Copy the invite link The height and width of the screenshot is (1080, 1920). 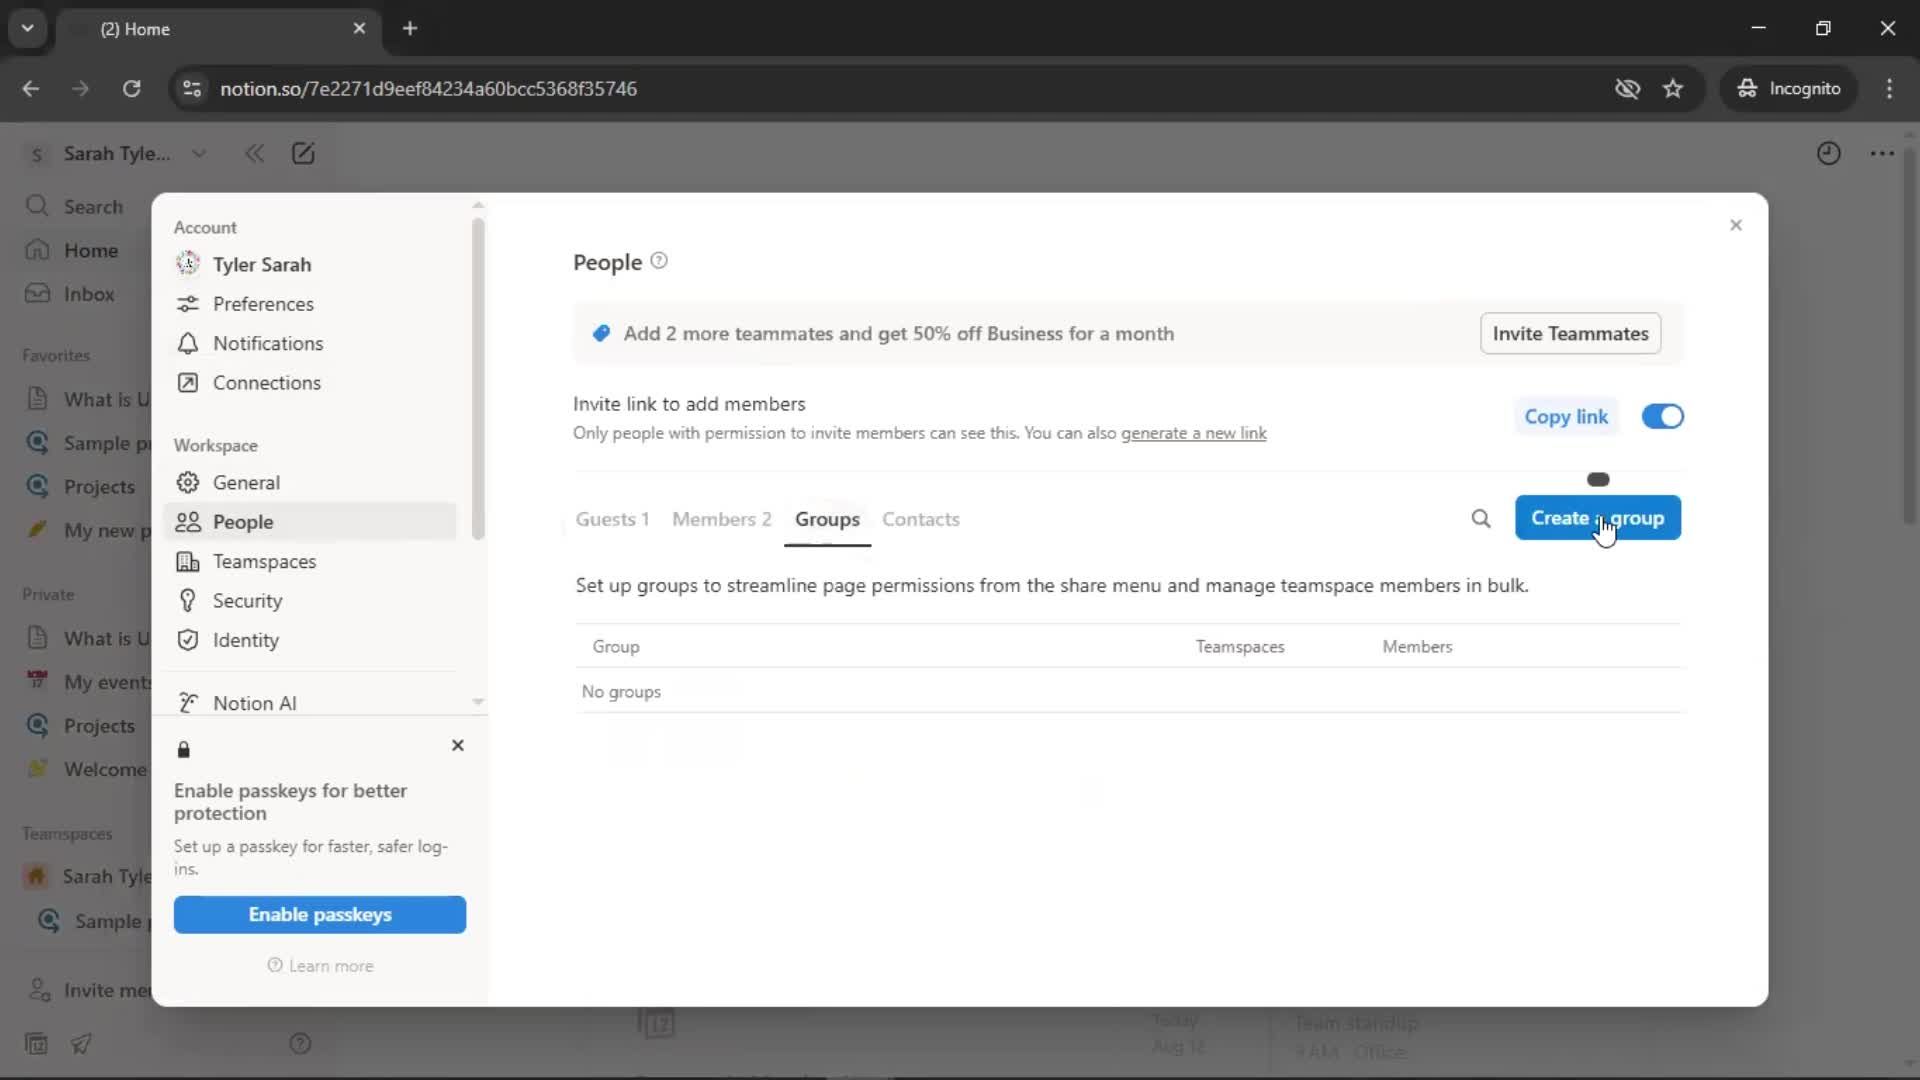pos(1566,416)
